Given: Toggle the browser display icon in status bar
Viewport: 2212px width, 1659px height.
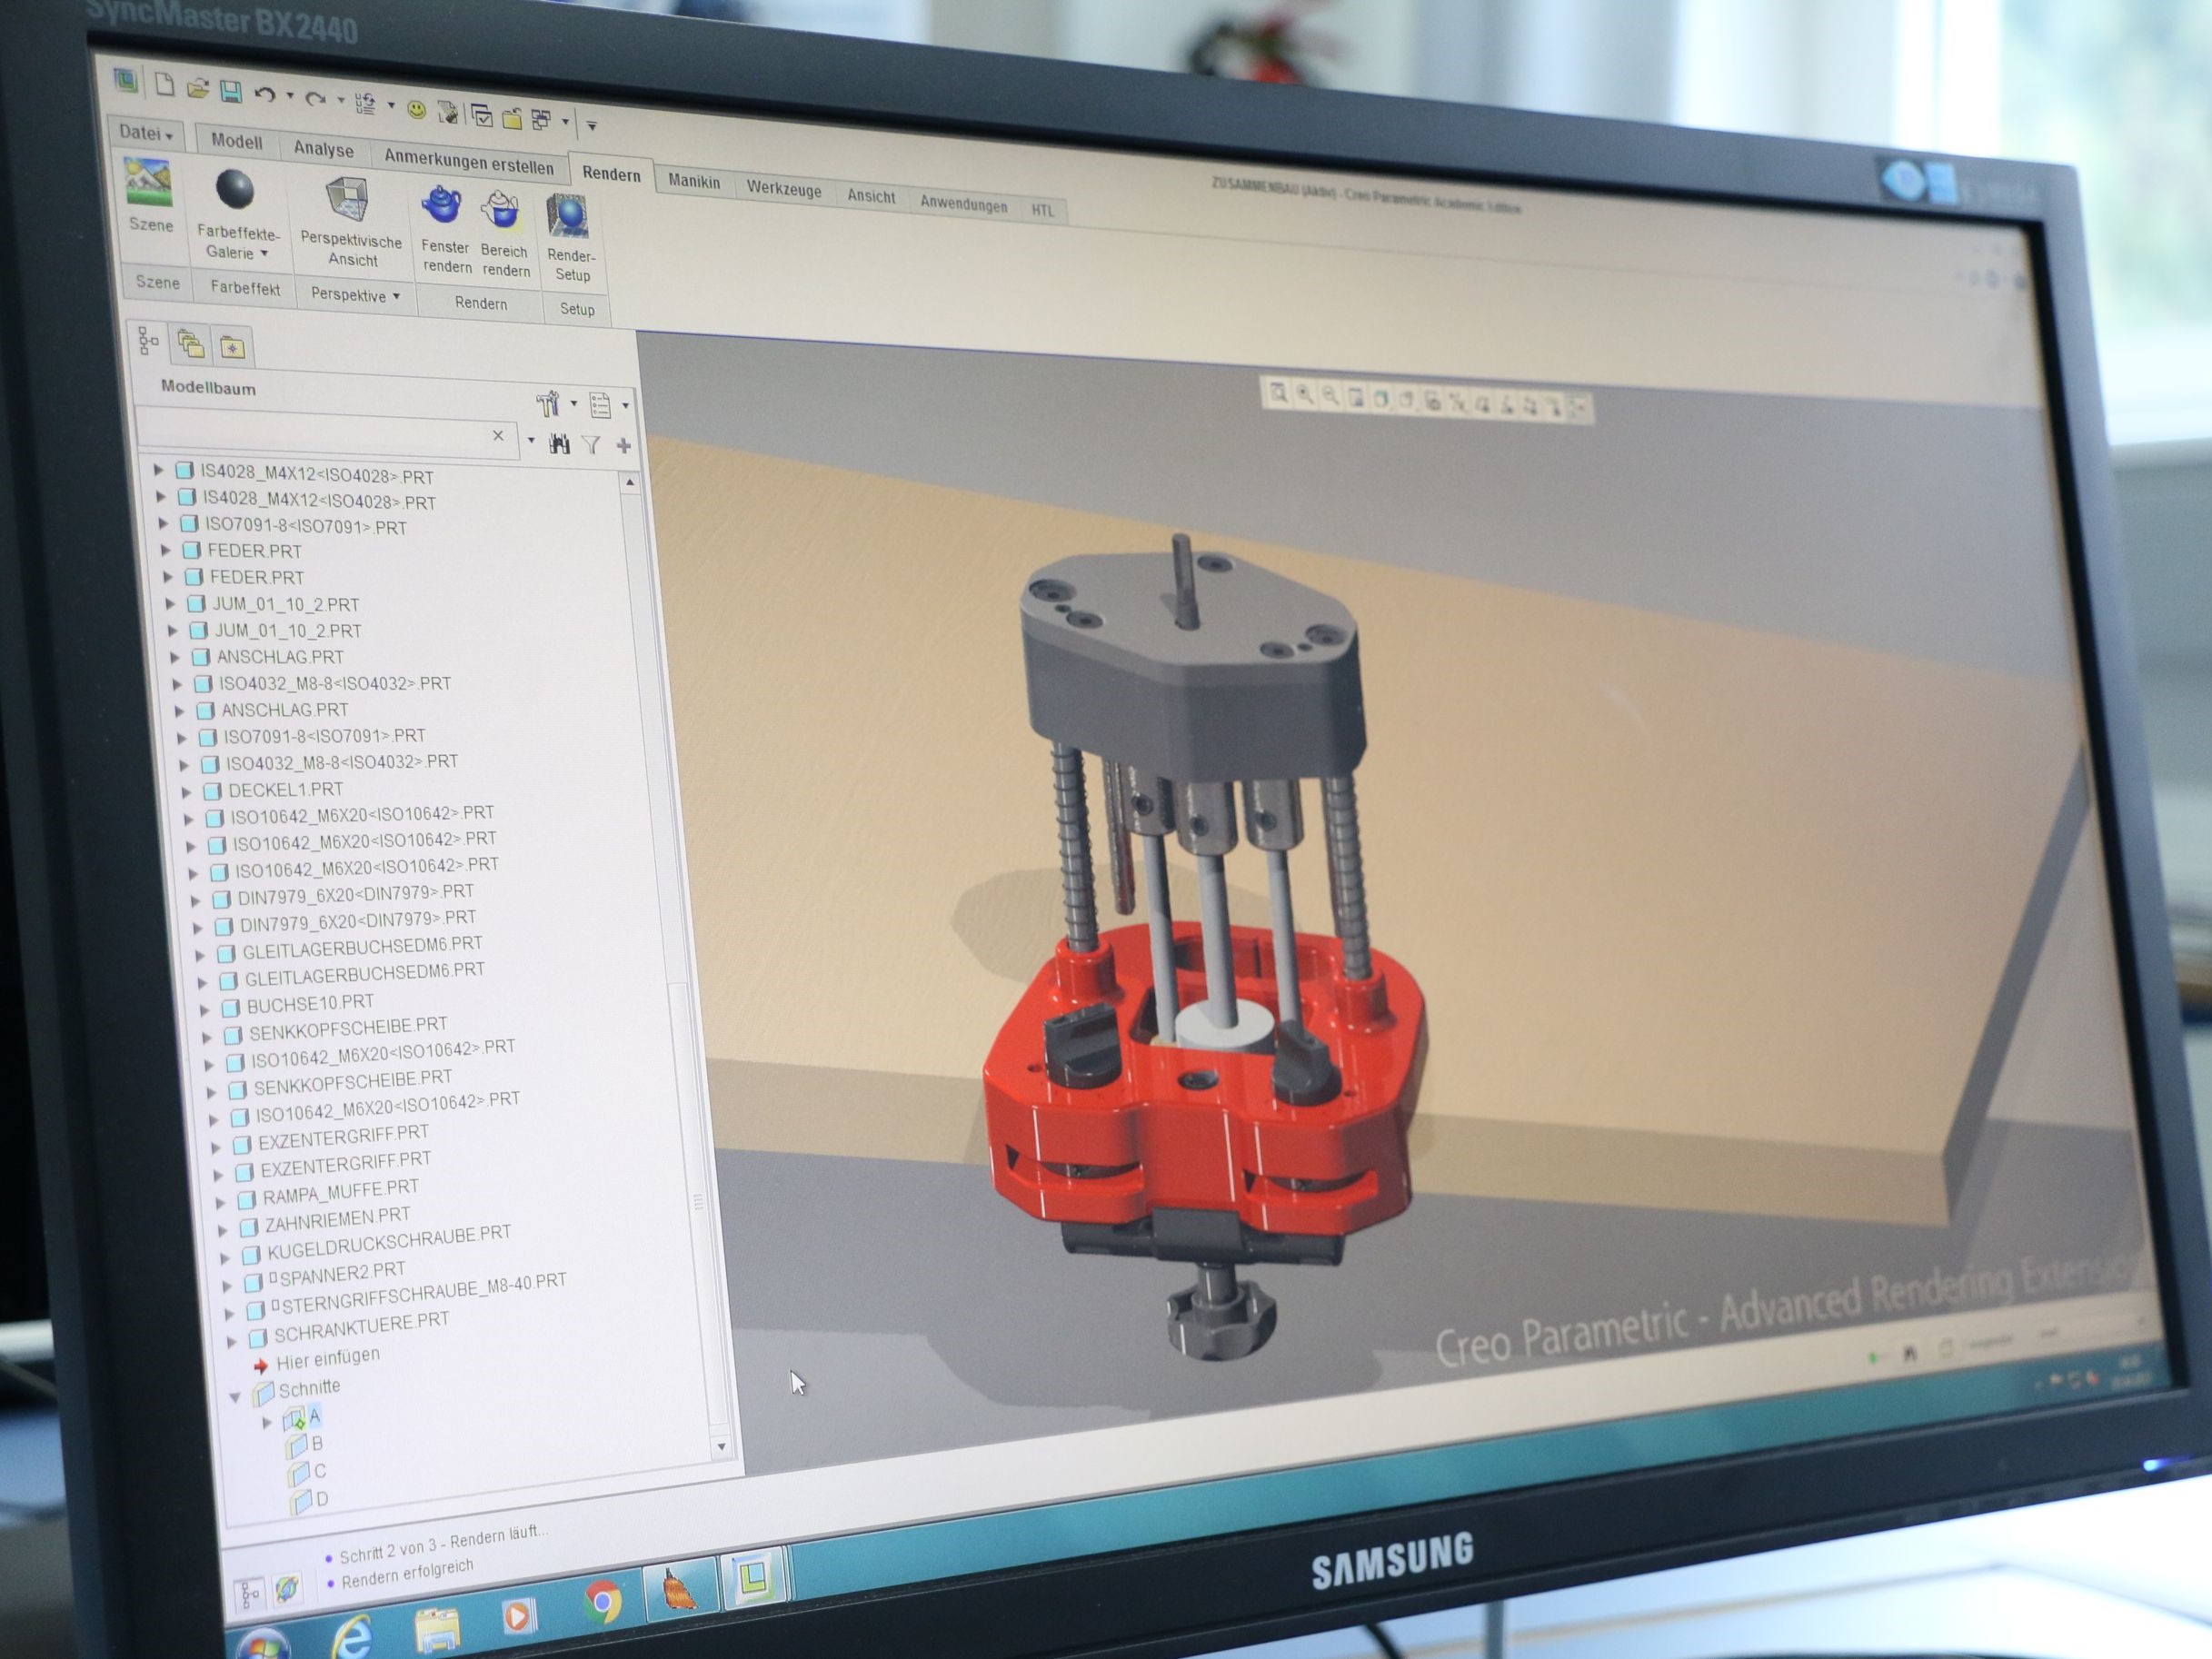Looking at the screenshot, I should [287, 1588].
